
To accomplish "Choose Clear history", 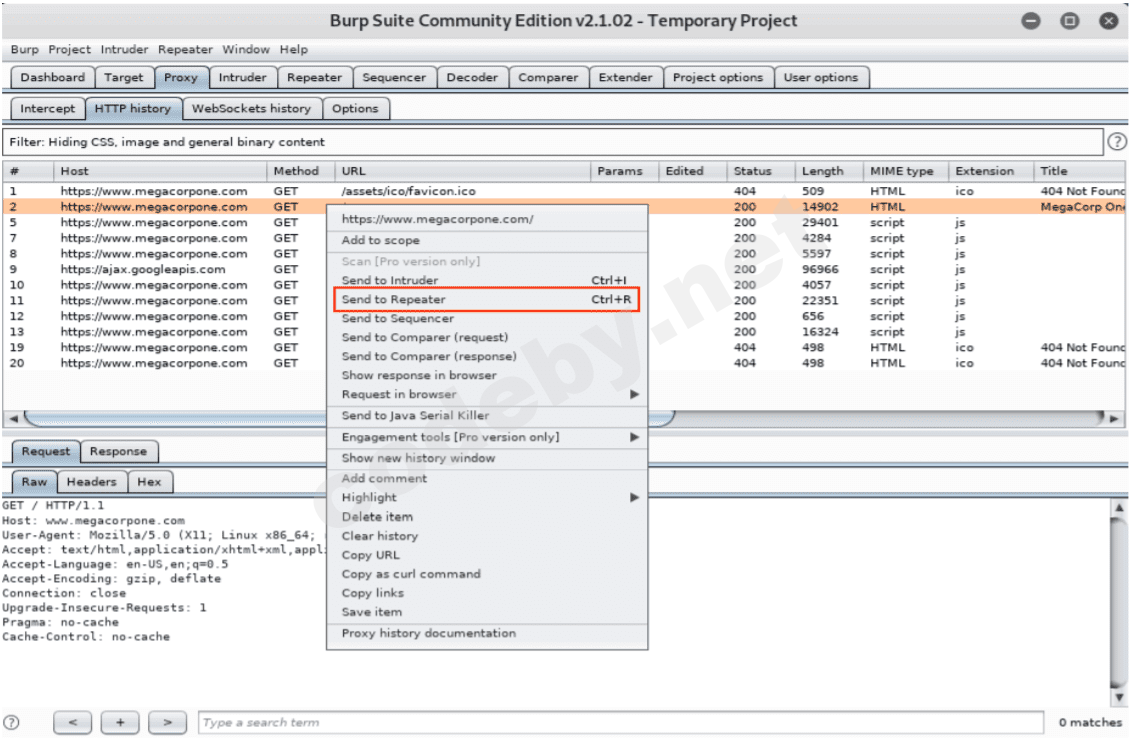I will coord(486,536).
